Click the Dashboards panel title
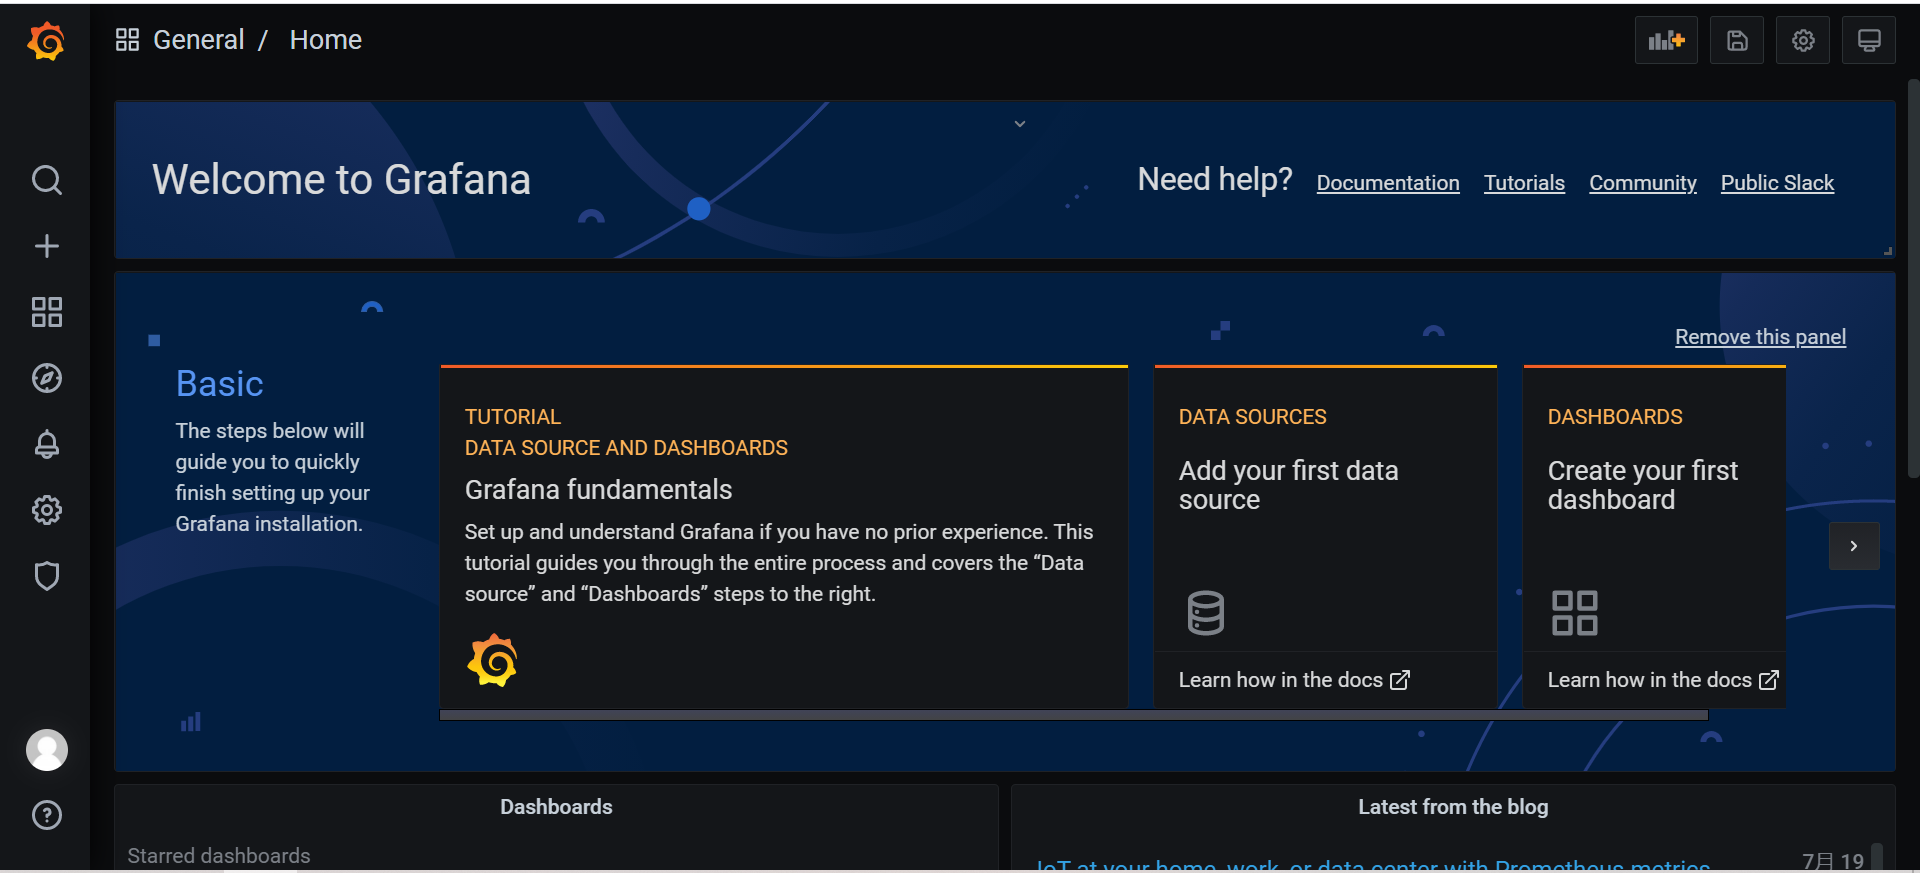Image resolution: width=1920 pixels, height=873 pixels. [x=556, y=807]
